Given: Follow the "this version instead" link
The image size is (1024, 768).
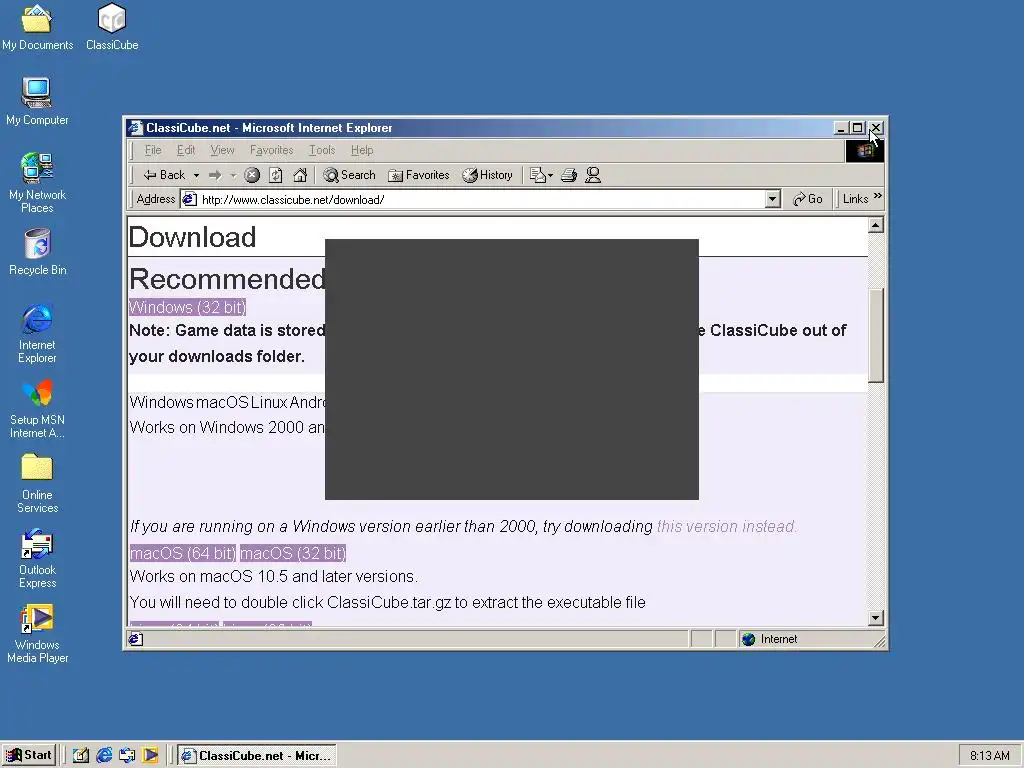Looking at the screenshot, I should 726,526.
